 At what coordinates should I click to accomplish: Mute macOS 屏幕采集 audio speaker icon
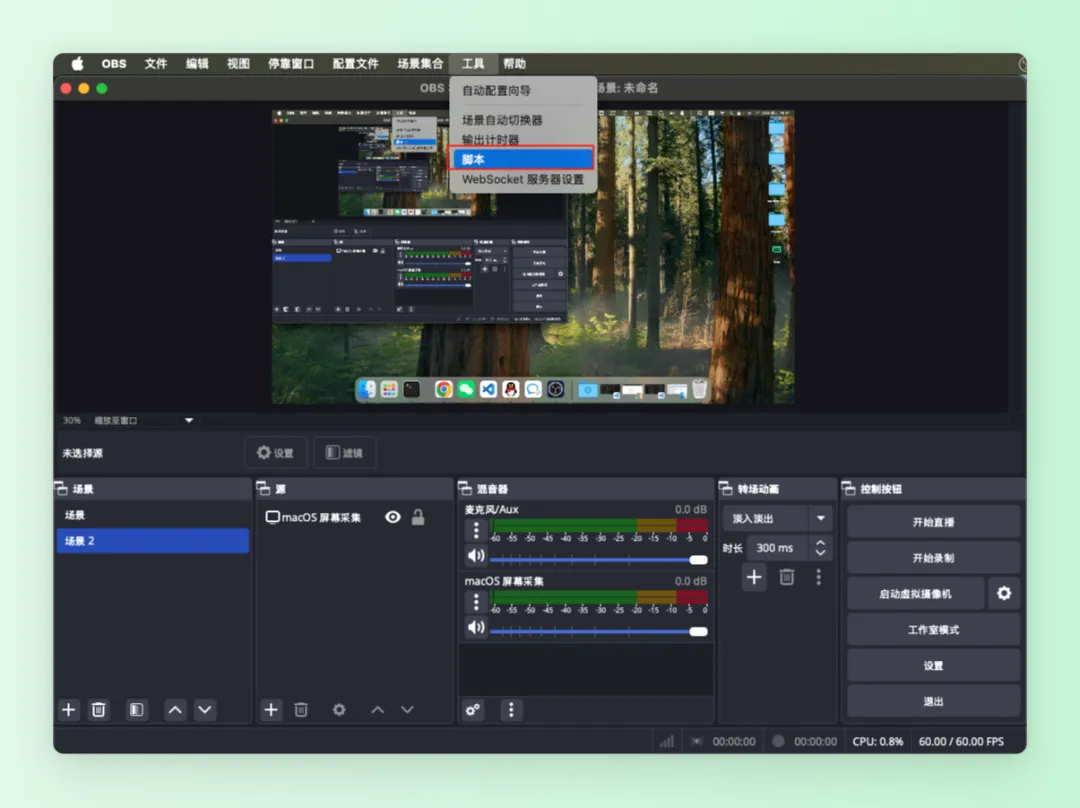tap(476, 627)
